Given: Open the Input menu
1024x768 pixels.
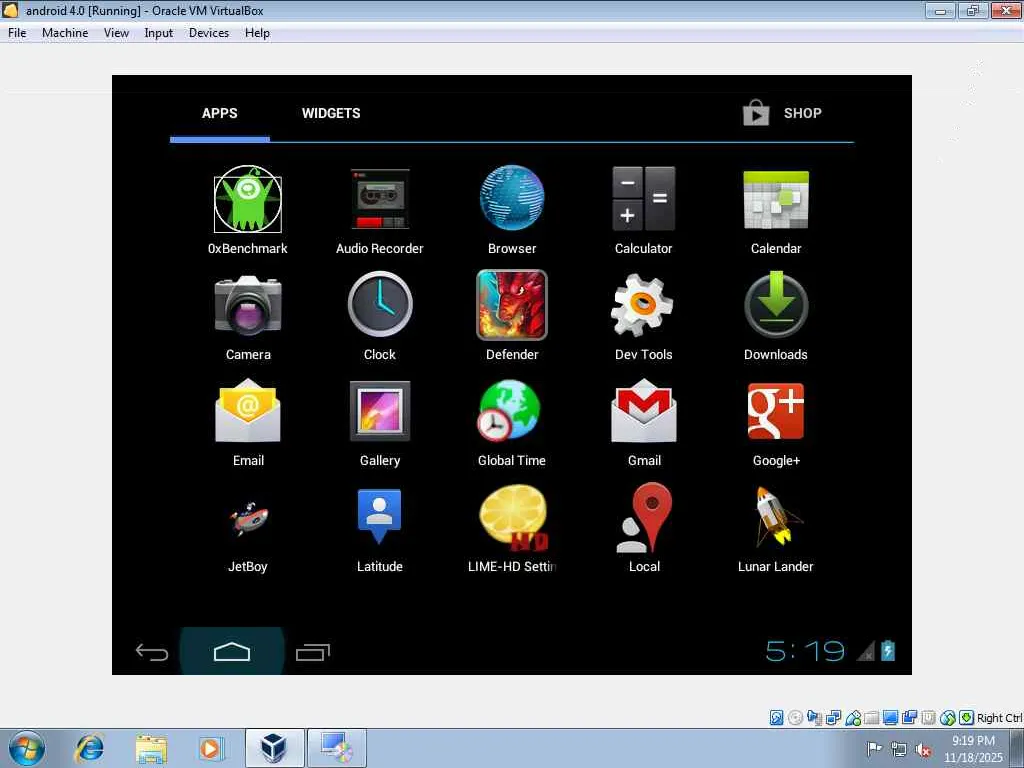Looking at the screenshot, I should (159, 33).
